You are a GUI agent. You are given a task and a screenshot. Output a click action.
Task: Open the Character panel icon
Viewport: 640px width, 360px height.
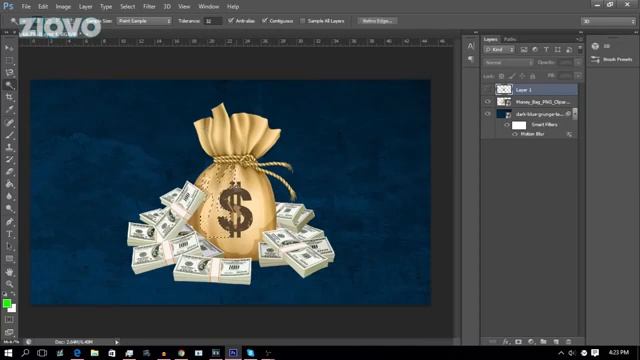point(471,46)
